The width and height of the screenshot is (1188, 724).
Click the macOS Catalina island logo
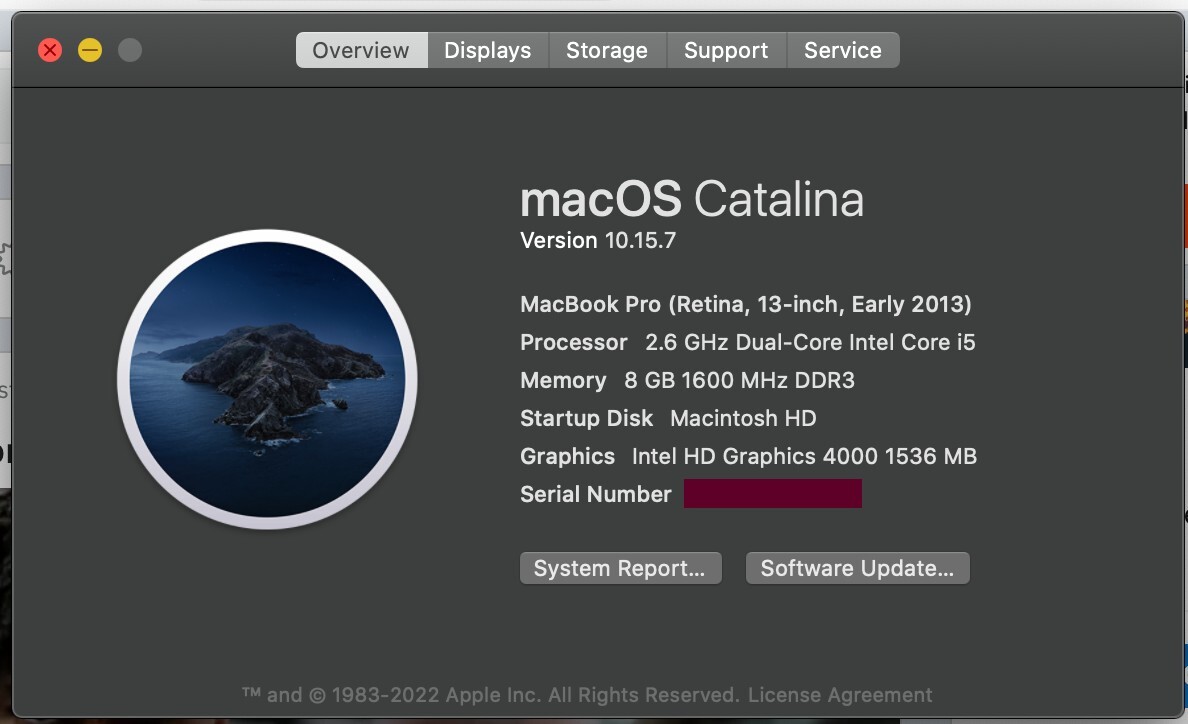click(x=267, y=379)
